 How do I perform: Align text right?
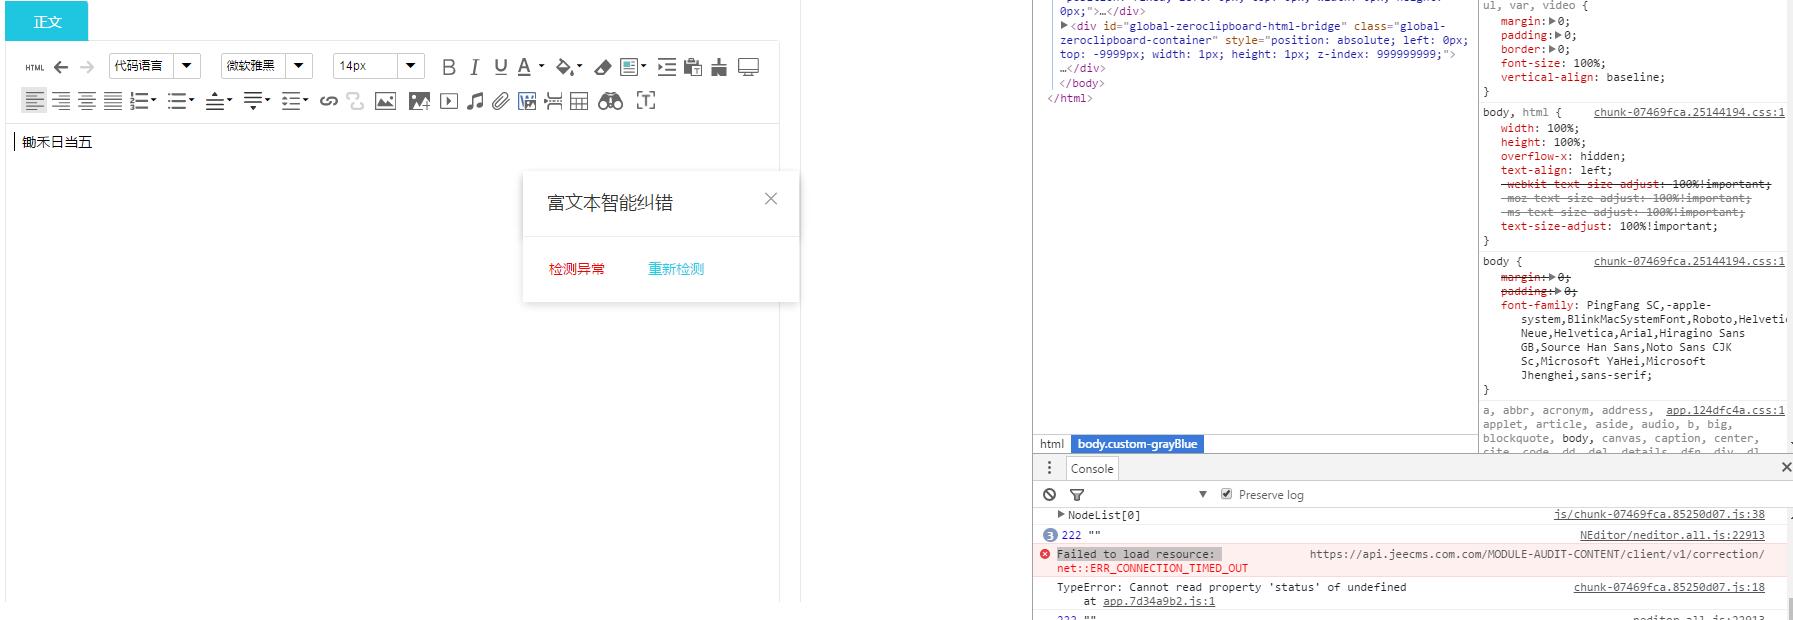tap(61, 101)
